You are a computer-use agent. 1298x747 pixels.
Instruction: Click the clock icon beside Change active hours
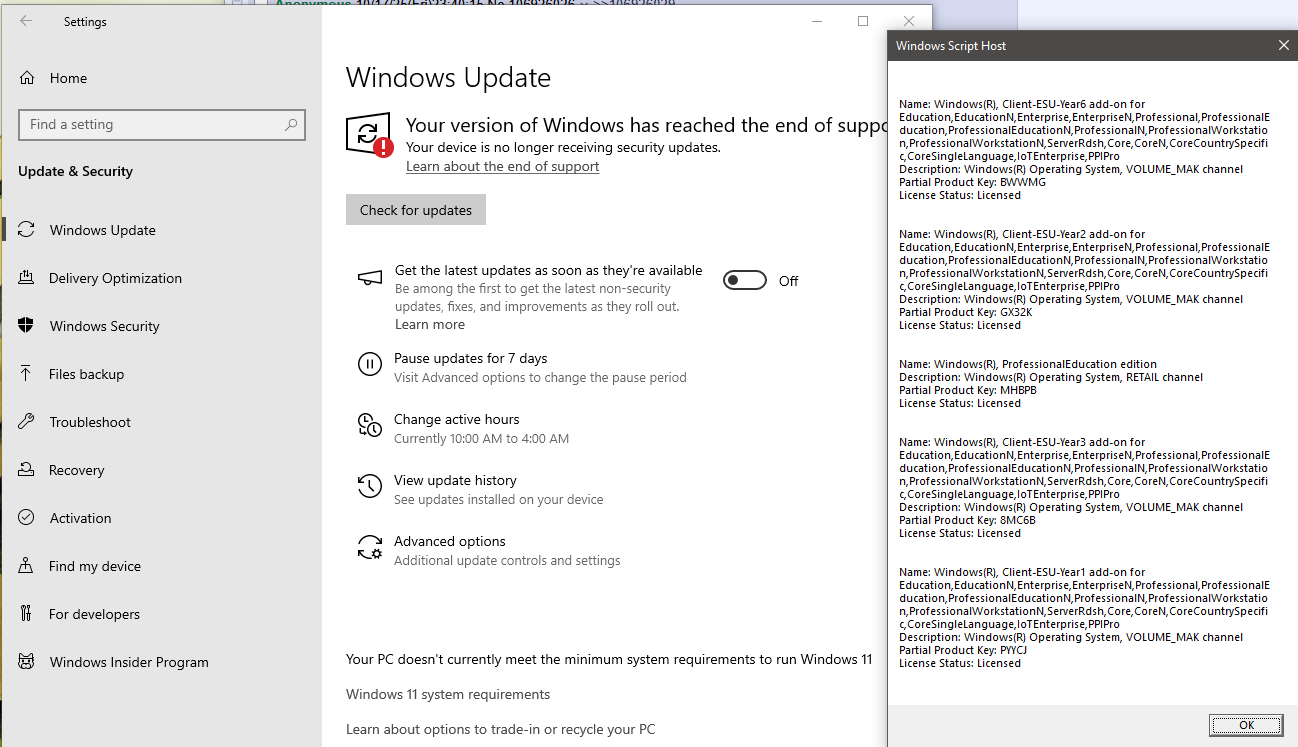(x=370, y=426)
